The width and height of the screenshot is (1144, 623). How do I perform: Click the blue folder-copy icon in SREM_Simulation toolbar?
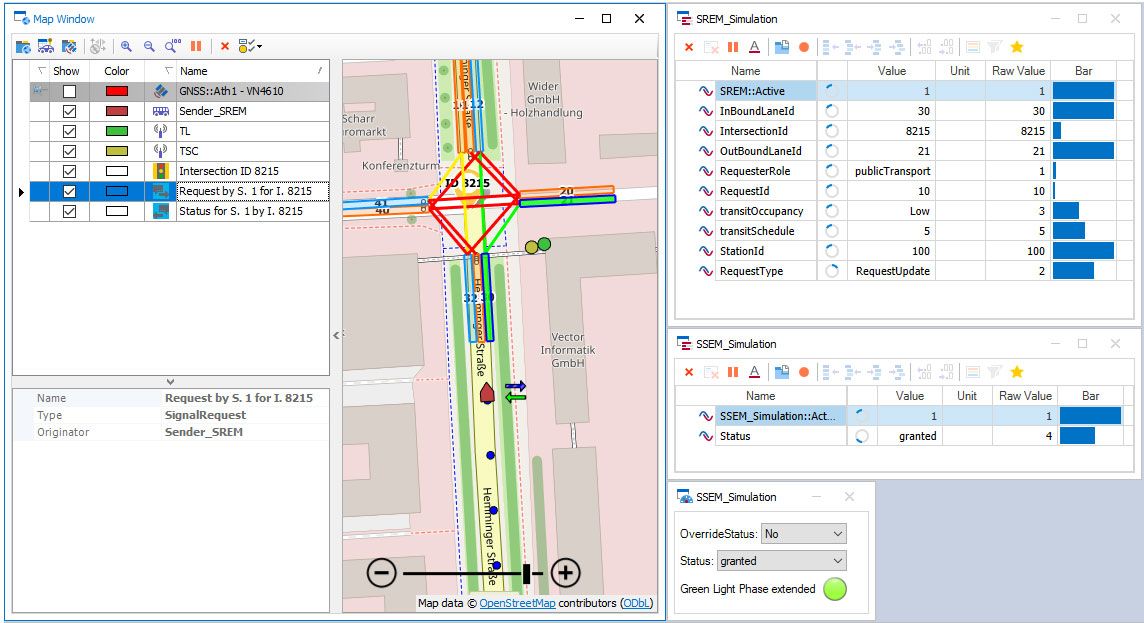click(x=781, y=47)
